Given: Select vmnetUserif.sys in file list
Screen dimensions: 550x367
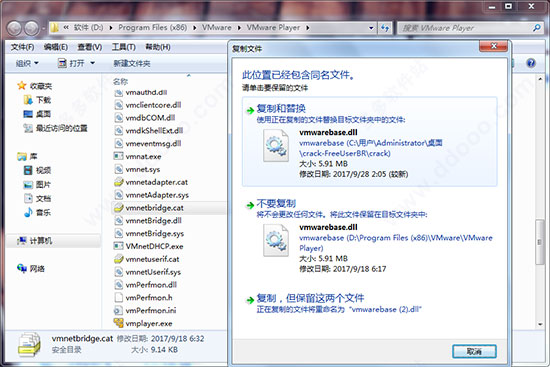Looking at the screenshot, I should pyautogui.click(x=148, y=272).
